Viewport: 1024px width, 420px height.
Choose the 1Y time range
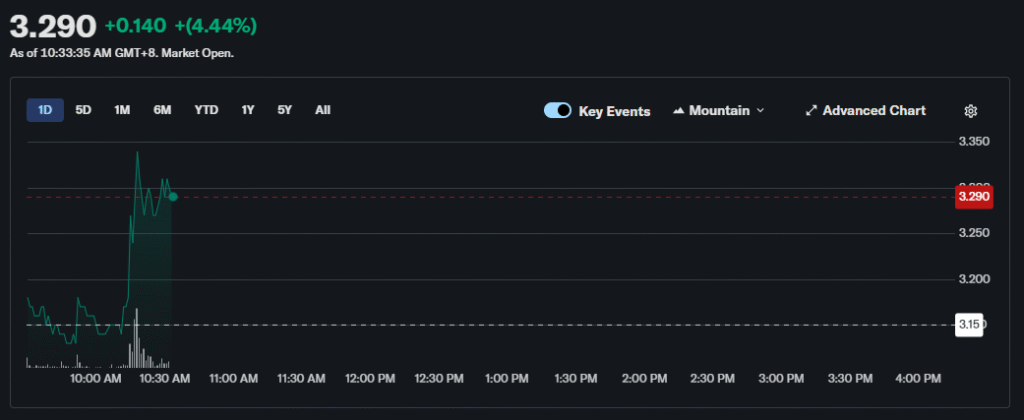247,110
